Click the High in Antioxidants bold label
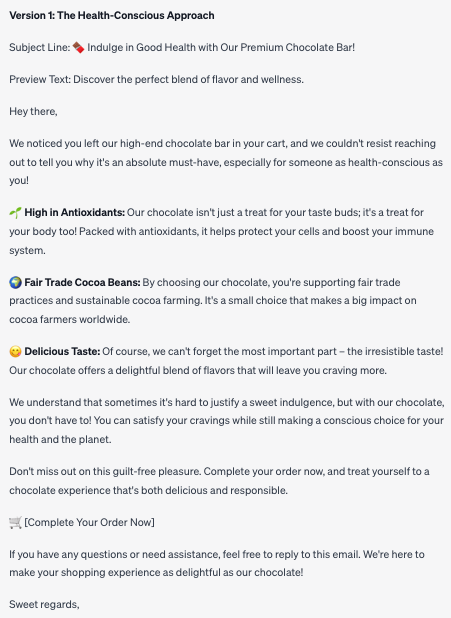This screenshot has height=618, width=451. click(75, 212)
